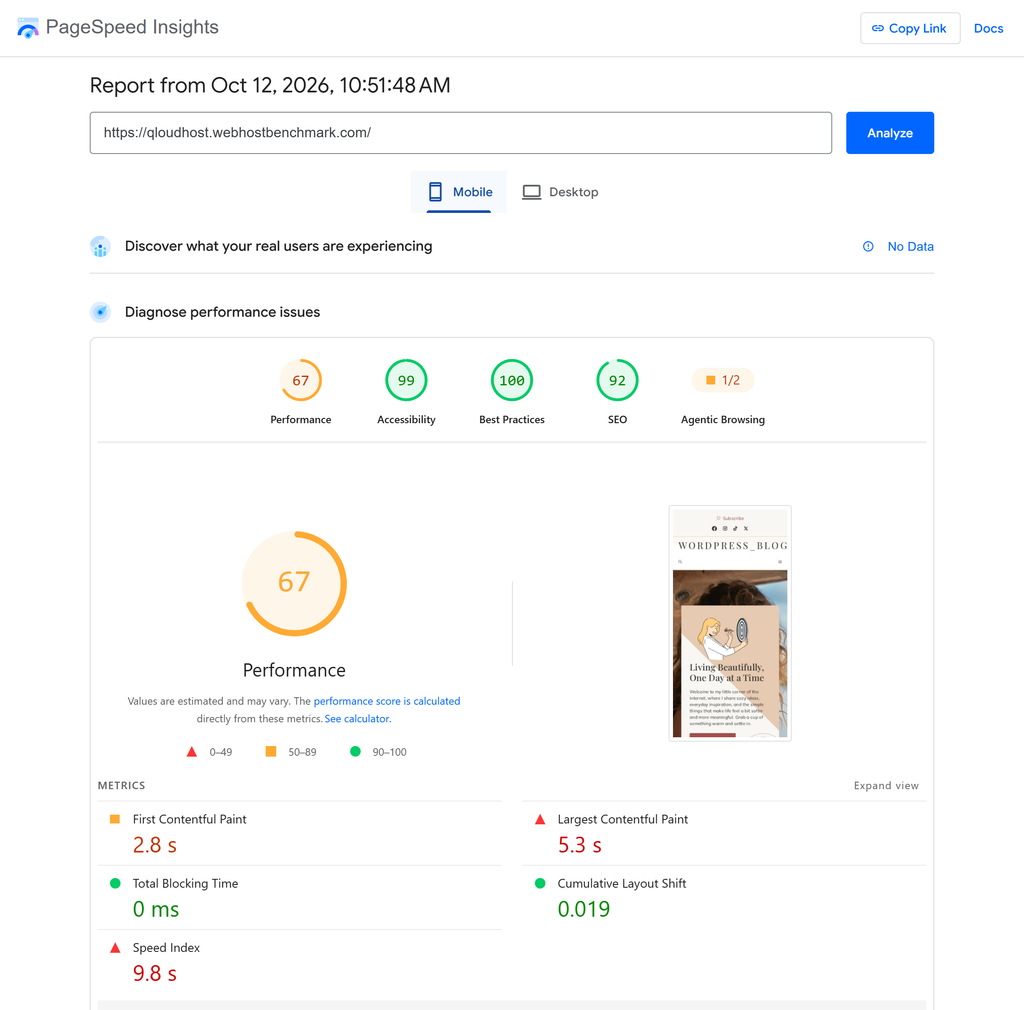Click the SEO category label
The image size is (1024, 1010).
click(x=617, y=419)
